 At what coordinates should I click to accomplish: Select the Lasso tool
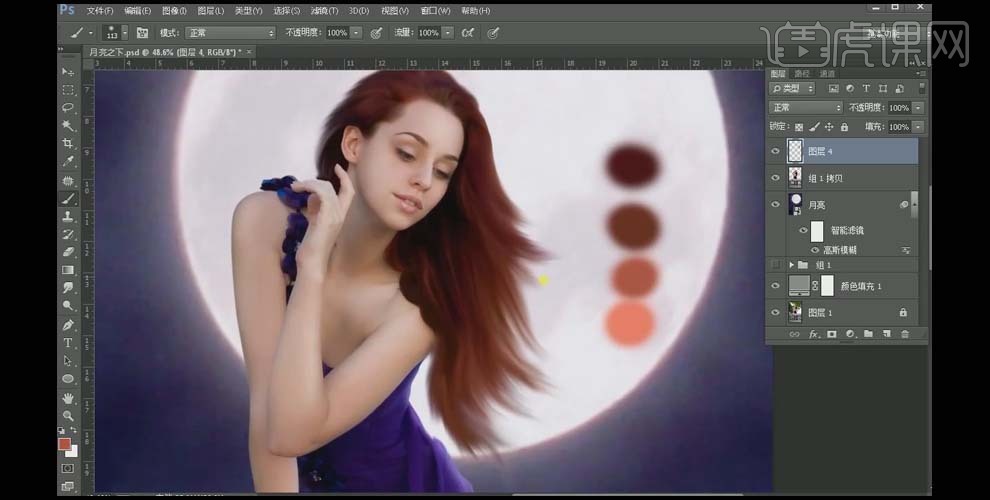68,108
